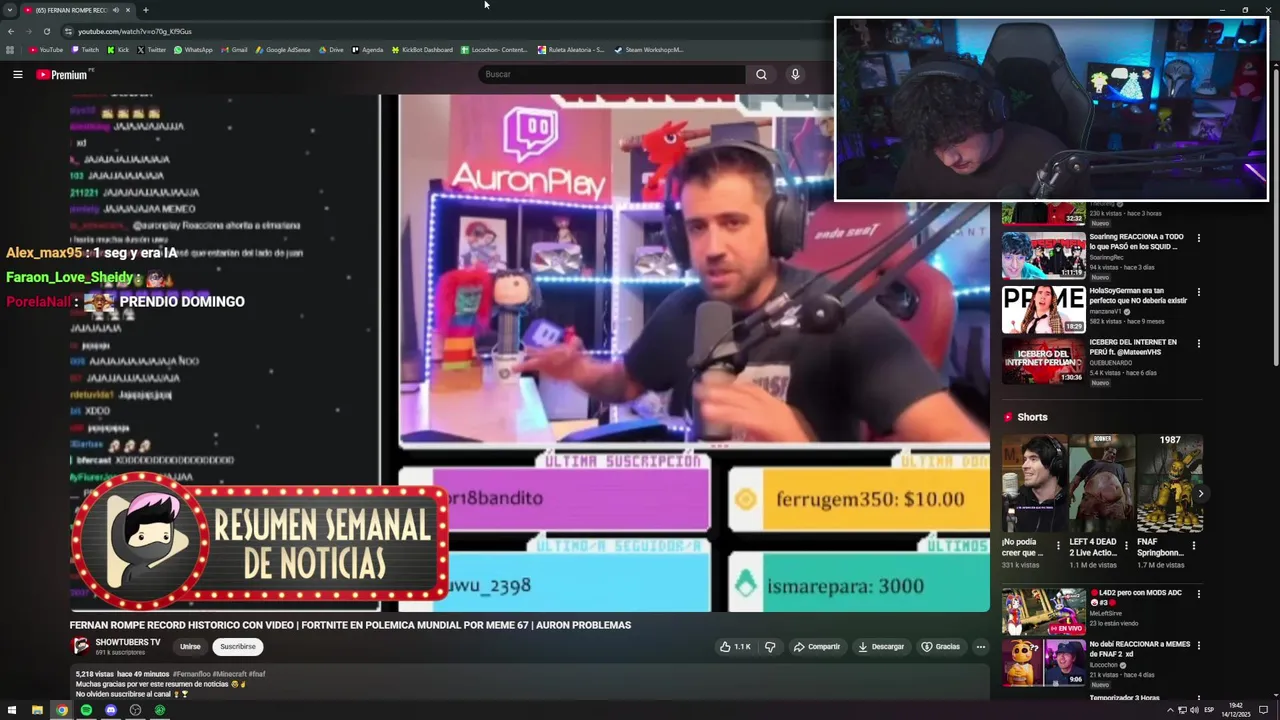Click the Unirse join button
Screen dimensions: 1280x720
pyautogui.click(x=190, y=647)
